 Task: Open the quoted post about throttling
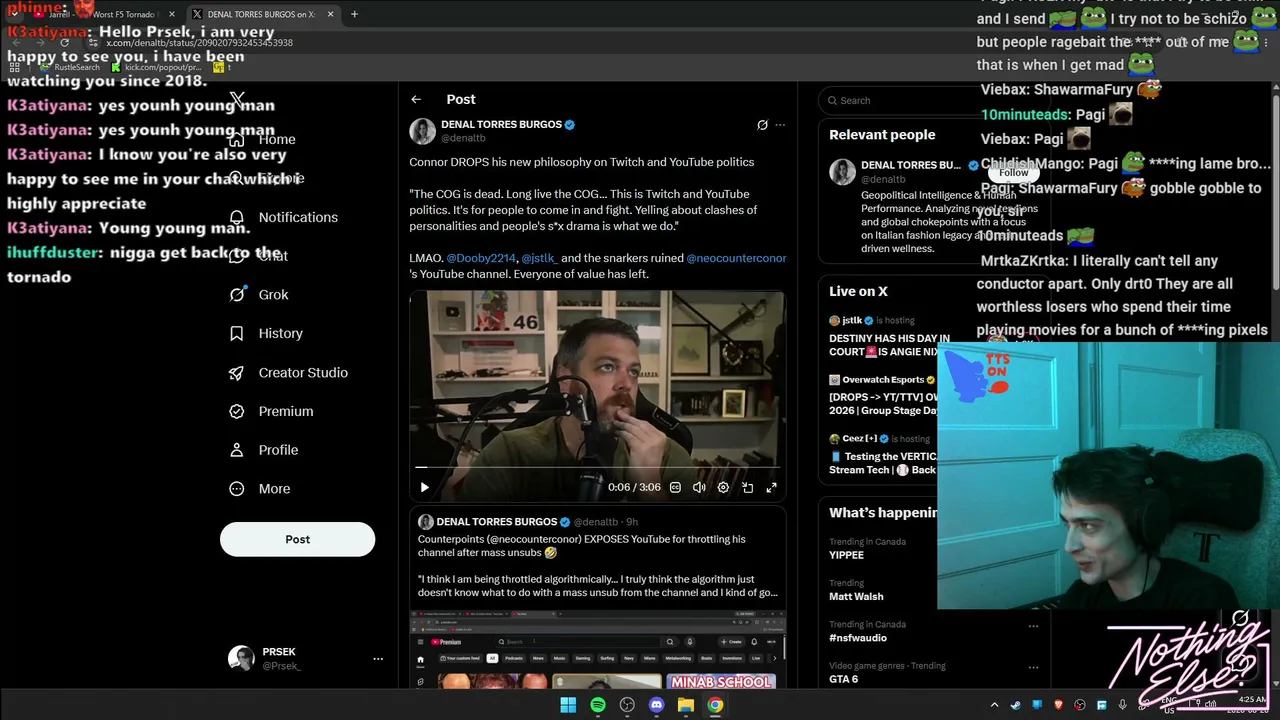pyautogui.click(x=597, y=598)
